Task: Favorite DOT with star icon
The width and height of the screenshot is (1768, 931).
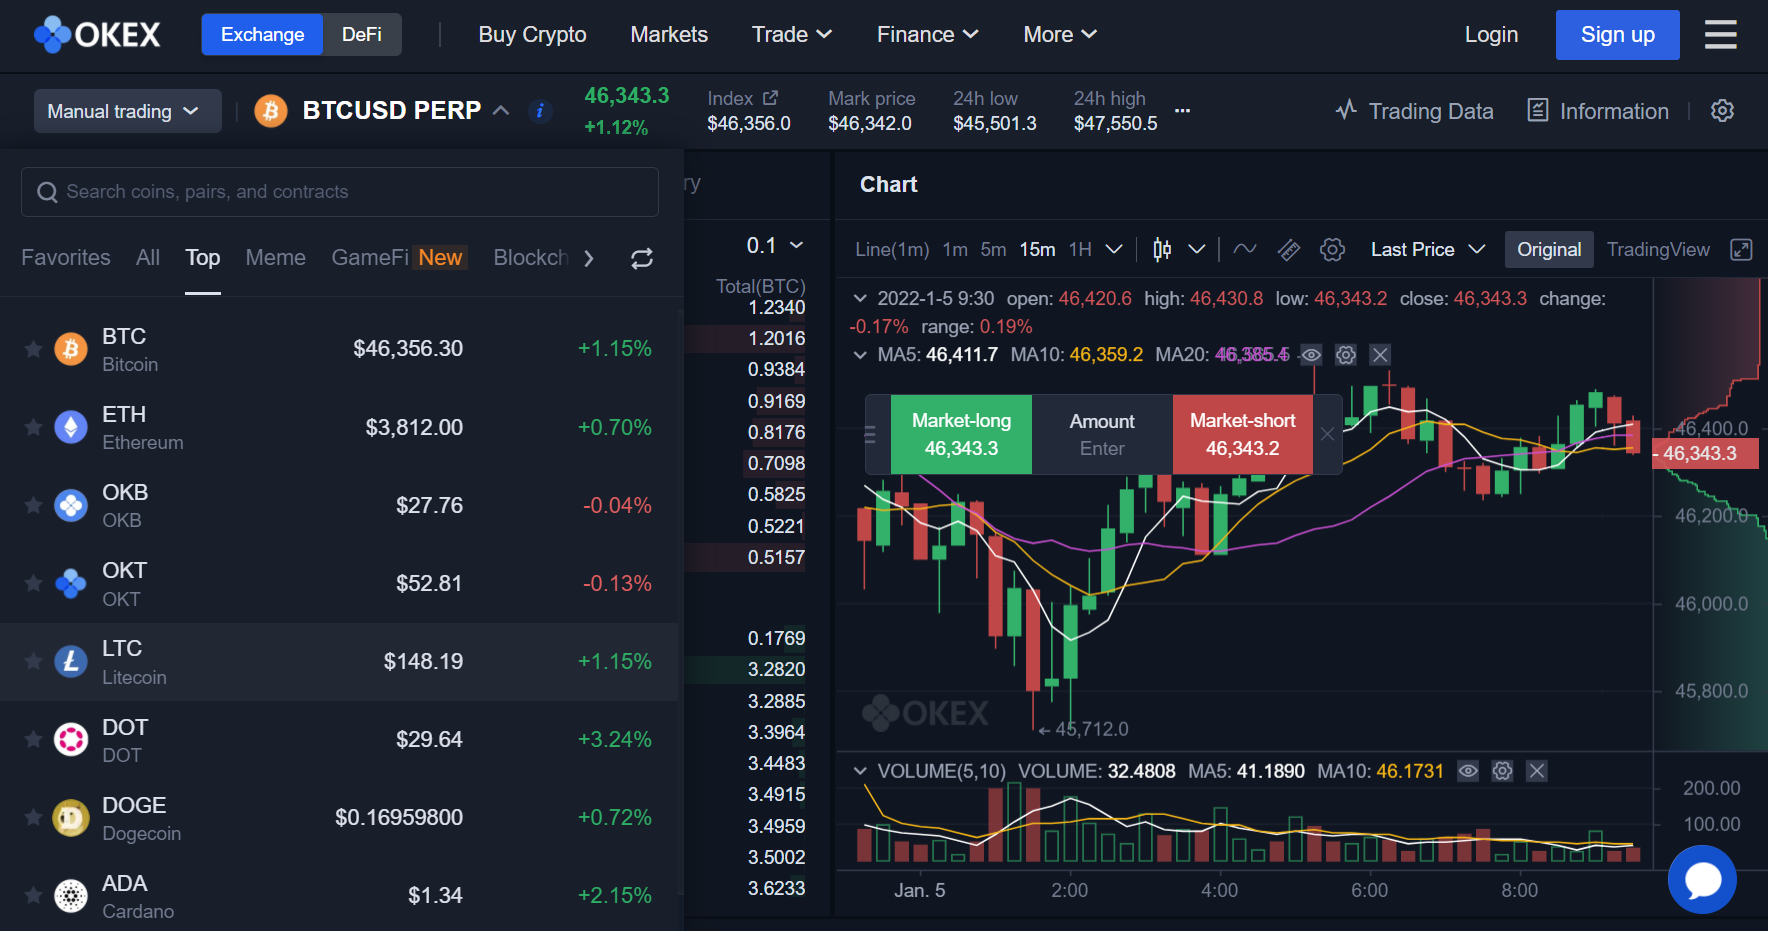Action: (33, 739)
